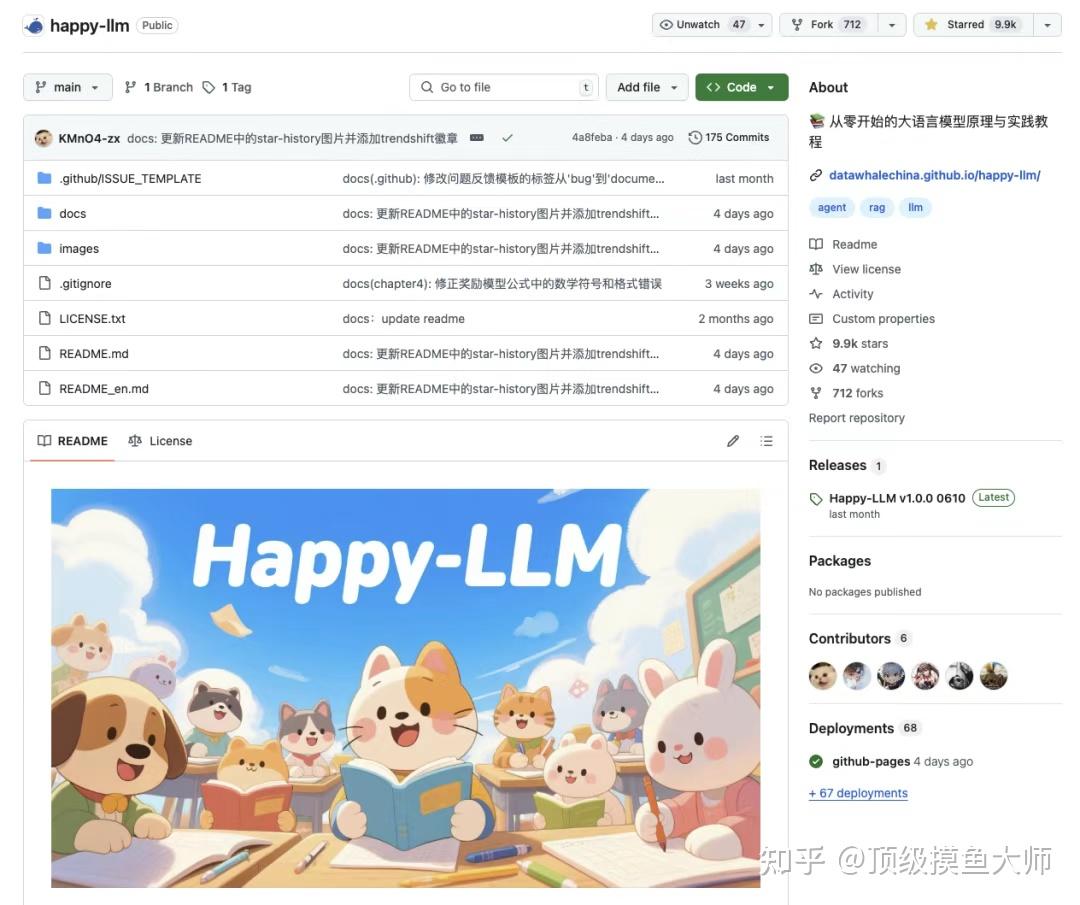The image size is (1080, 905).
Task: View license via the scales icon
Action: click(x=817, y=269)
